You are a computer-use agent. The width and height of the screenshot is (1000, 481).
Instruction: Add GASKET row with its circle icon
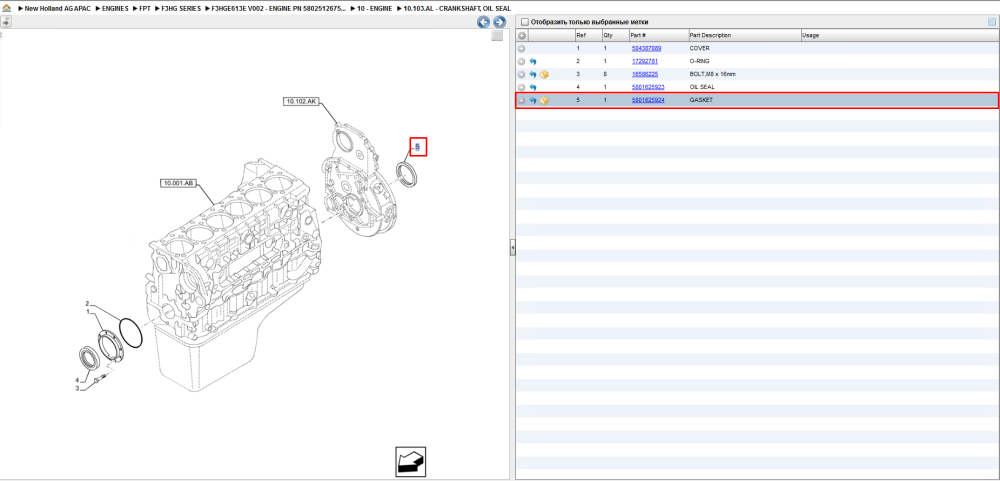point(521,101)
